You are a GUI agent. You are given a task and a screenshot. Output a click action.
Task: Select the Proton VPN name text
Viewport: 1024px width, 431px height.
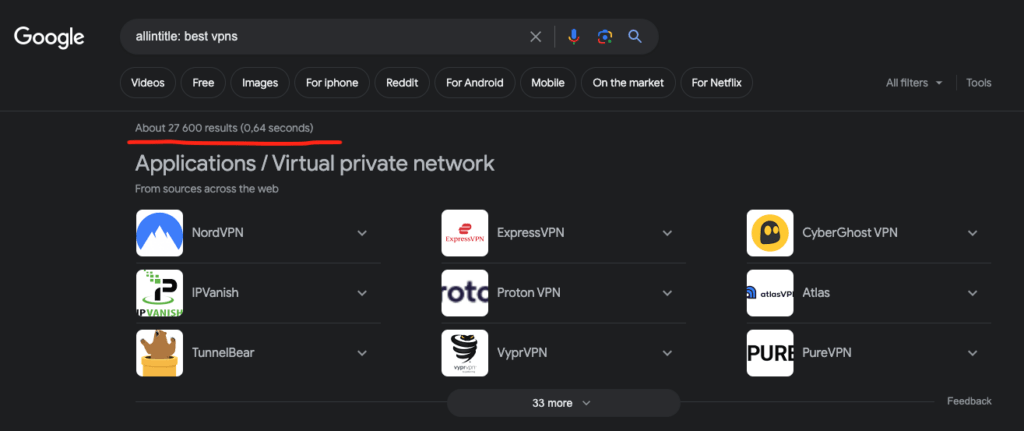click(x=528, y=293)
